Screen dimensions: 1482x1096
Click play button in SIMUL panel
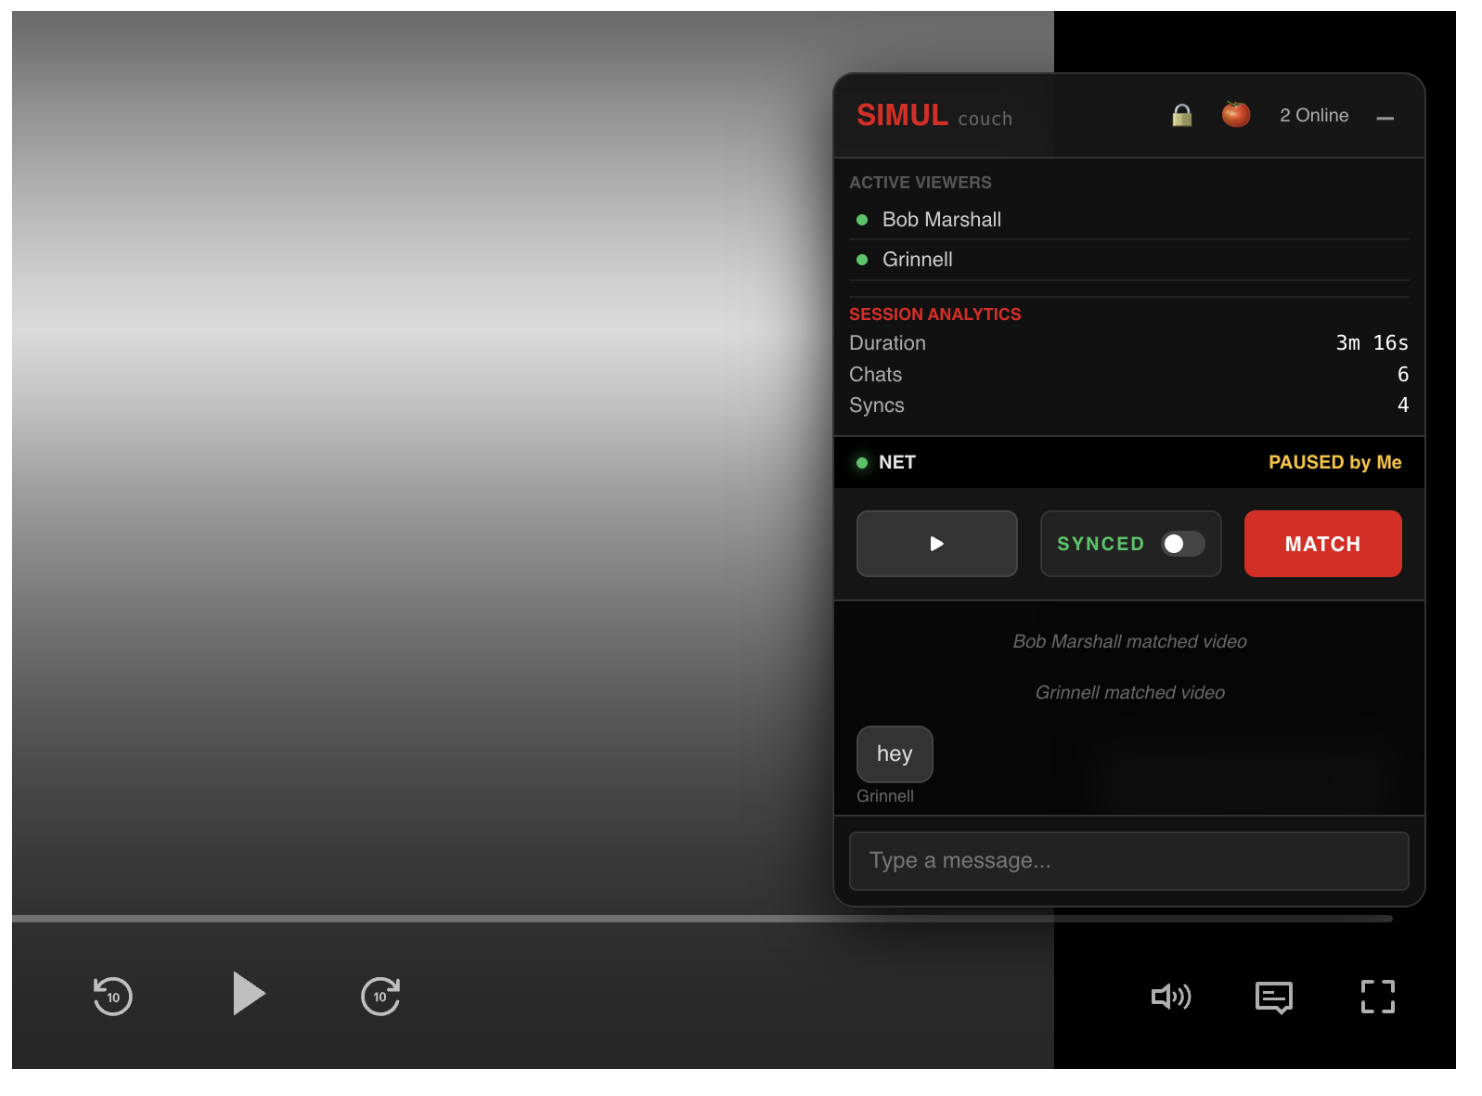[937, 544]
